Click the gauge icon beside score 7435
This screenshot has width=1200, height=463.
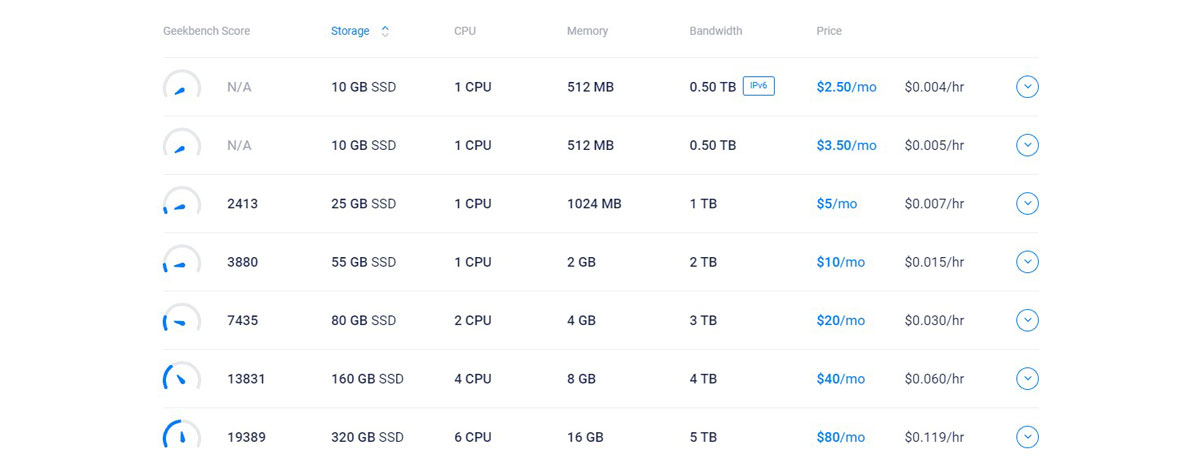pos(182,318)
